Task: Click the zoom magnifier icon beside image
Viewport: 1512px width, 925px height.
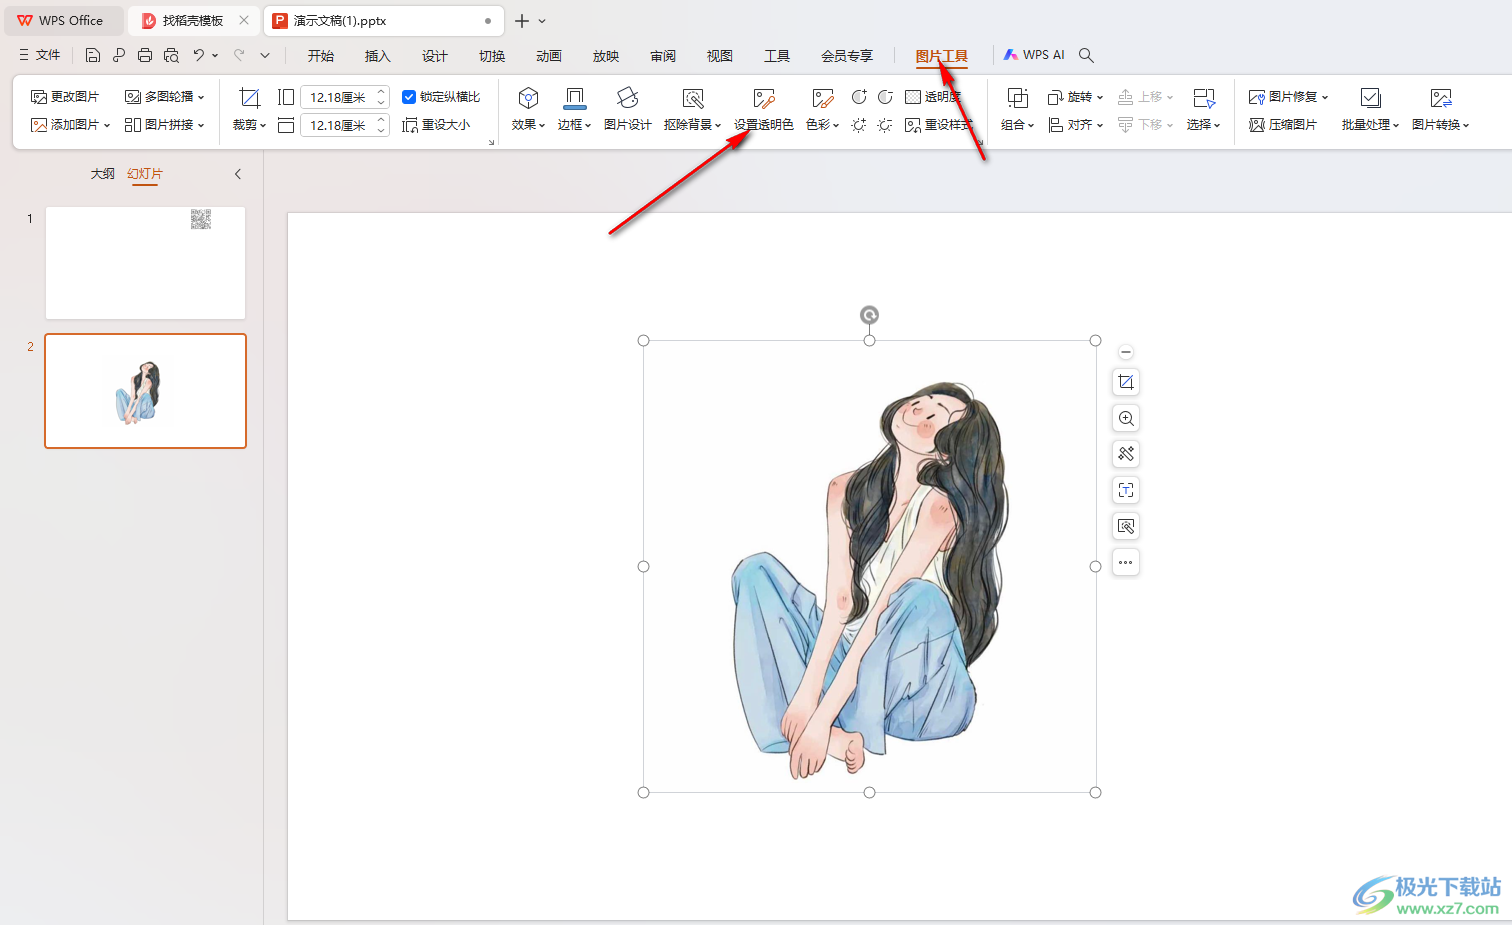Action: pos(1126,418)
